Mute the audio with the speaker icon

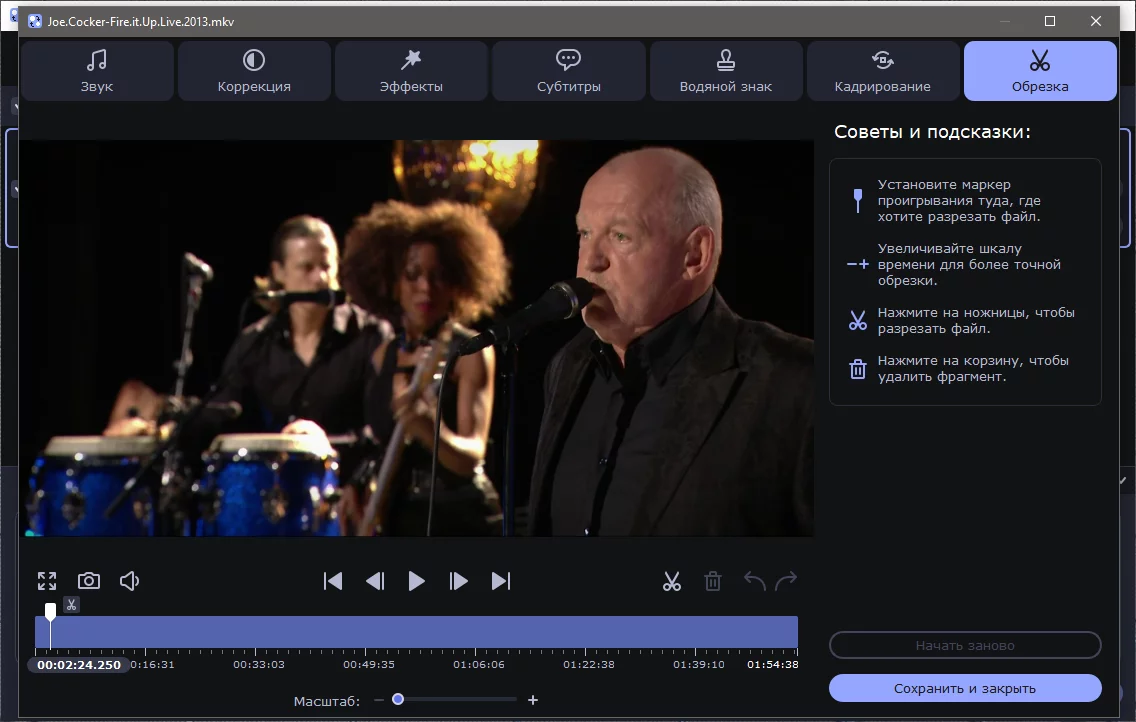130,581
